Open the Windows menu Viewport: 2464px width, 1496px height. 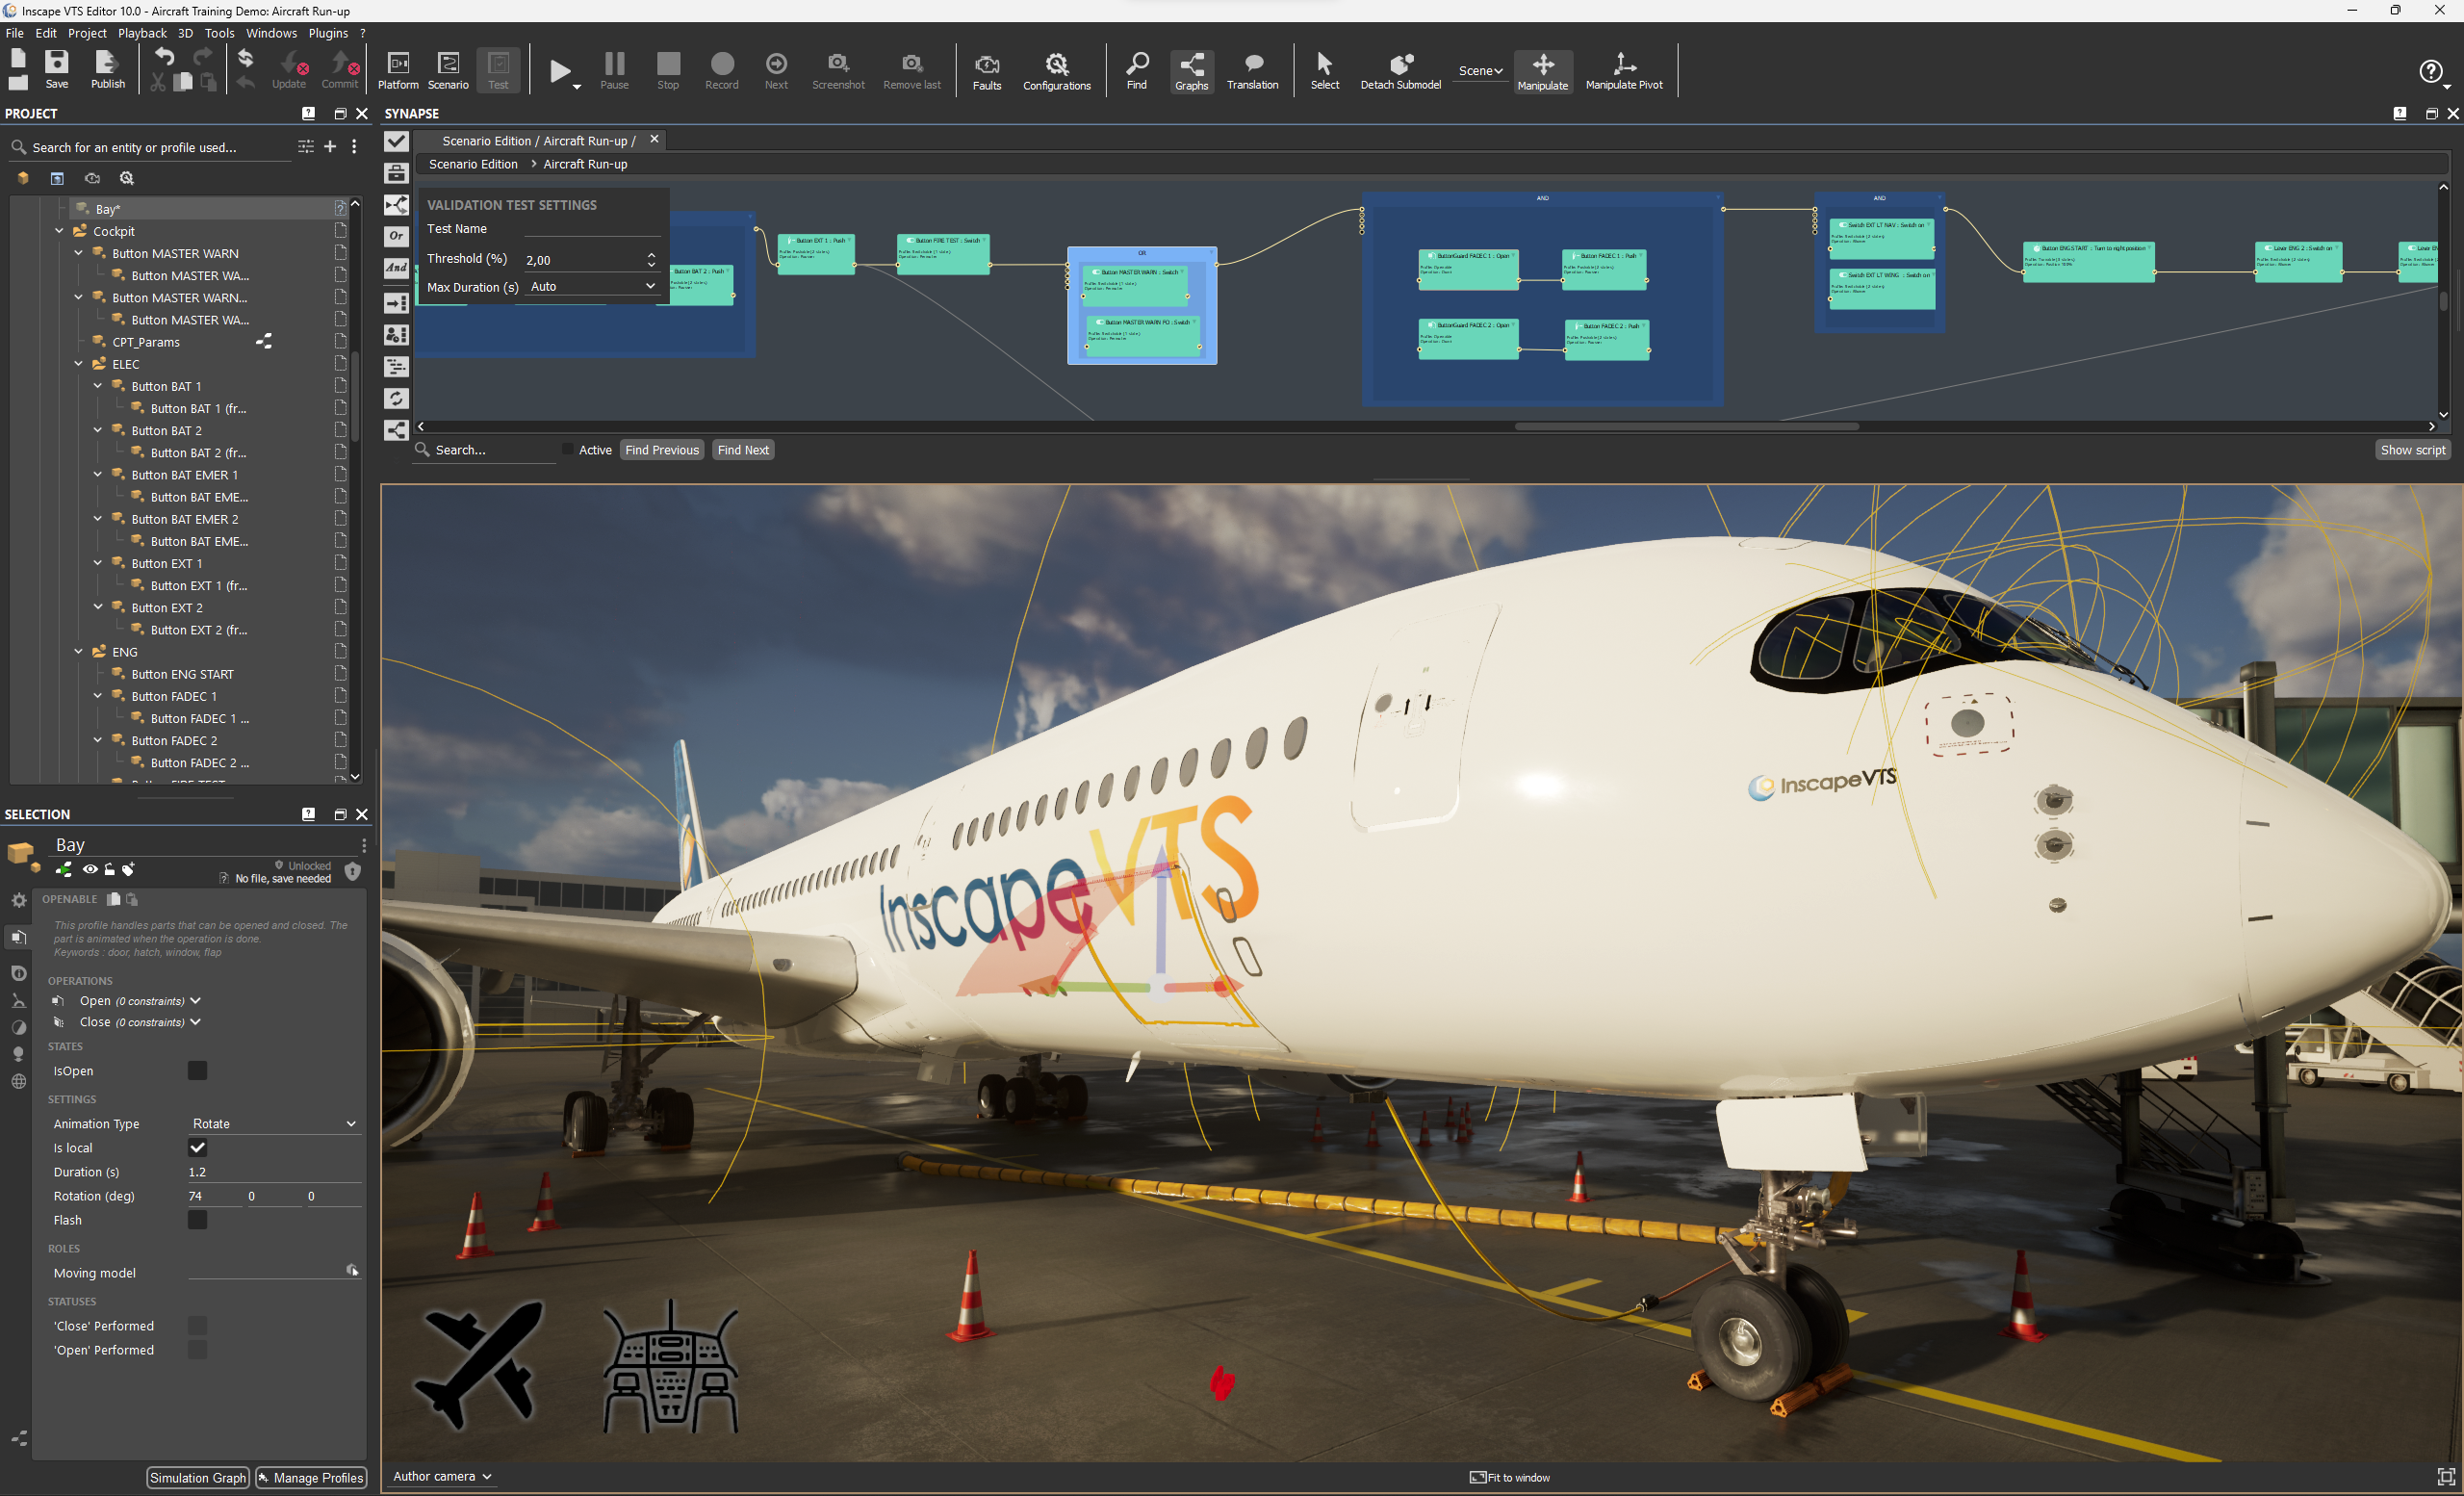click(x=271, y=33)
